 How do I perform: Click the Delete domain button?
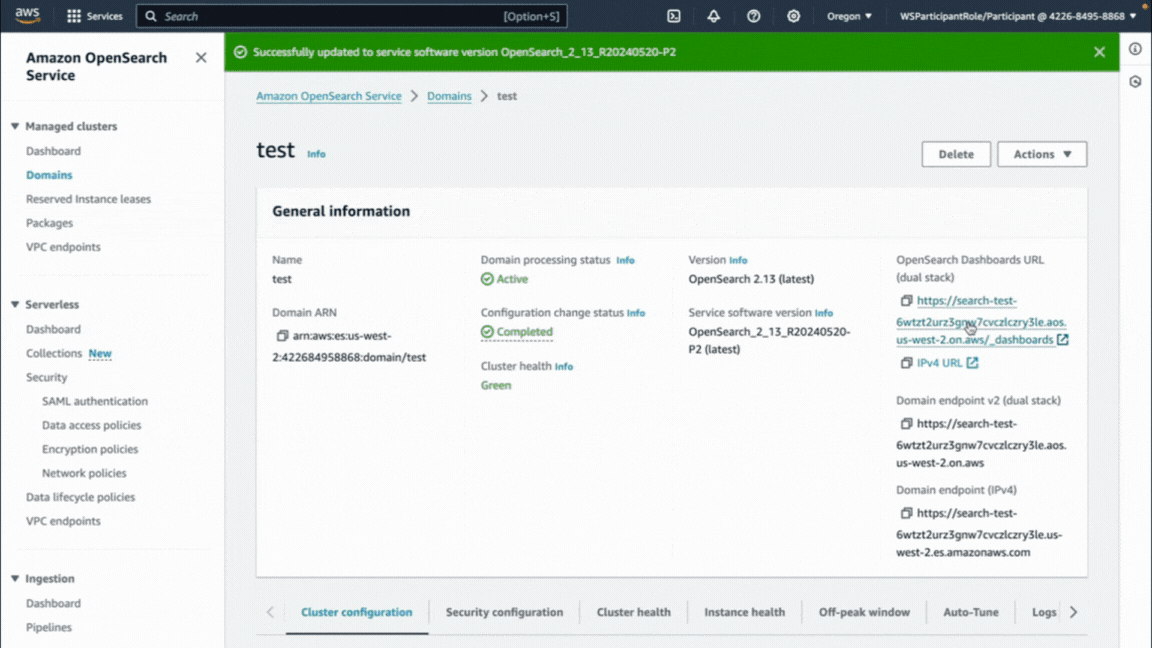click(x=956, y=154)
